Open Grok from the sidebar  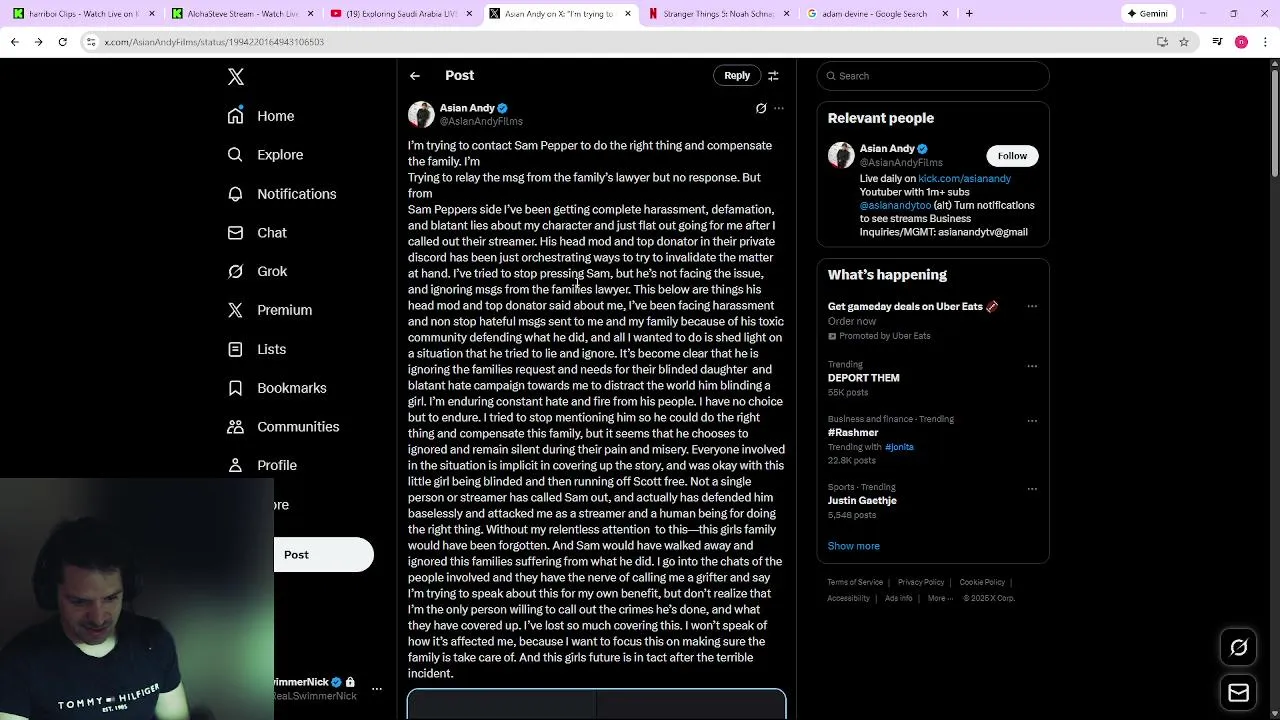pos(257,272)
